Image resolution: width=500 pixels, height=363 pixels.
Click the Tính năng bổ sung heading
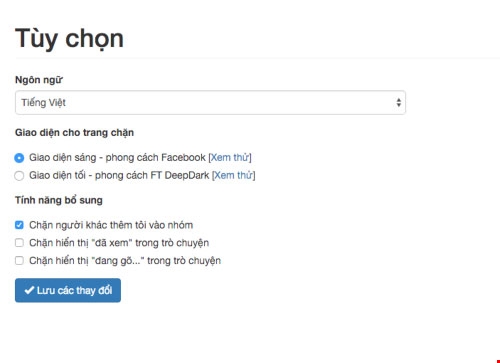pos(59,200)
